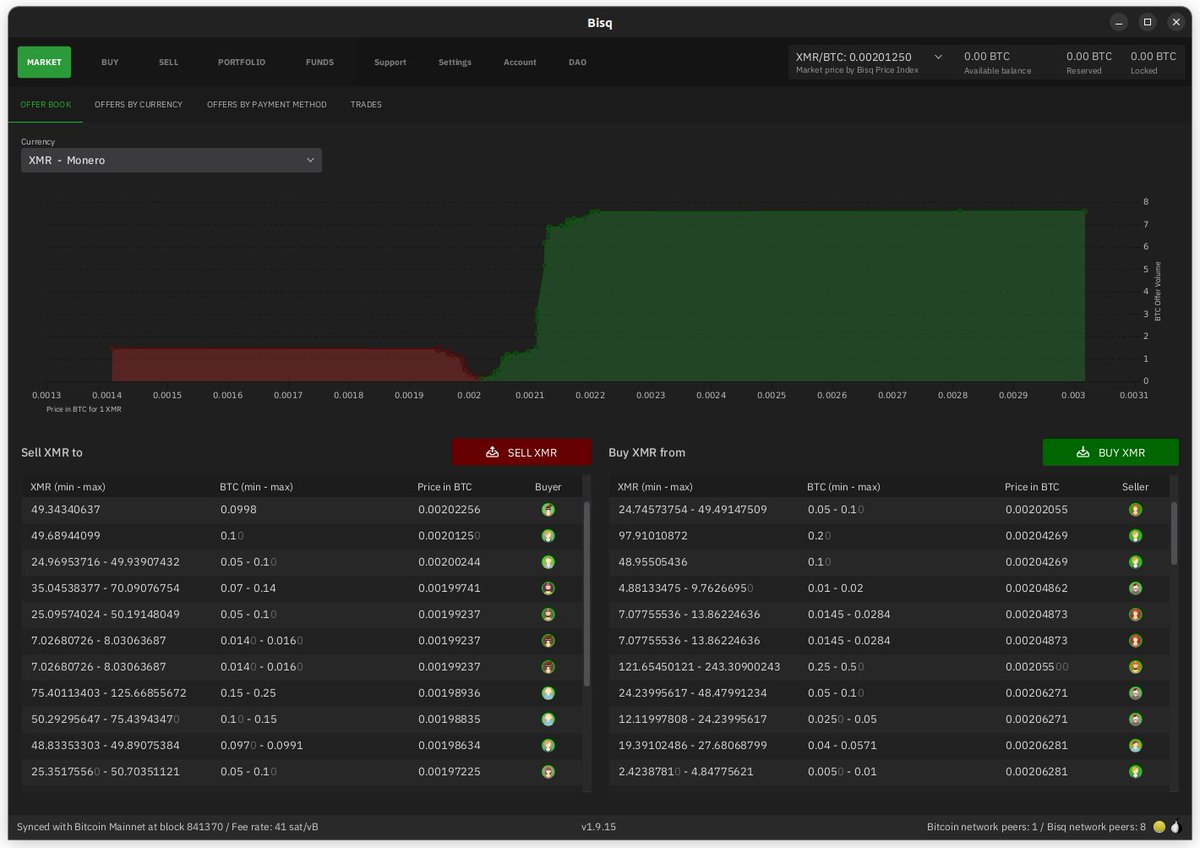The image size is (1200, 848).
Task: Click seller avatar in the 19.39102486 row
Action: click(1135, 745)
